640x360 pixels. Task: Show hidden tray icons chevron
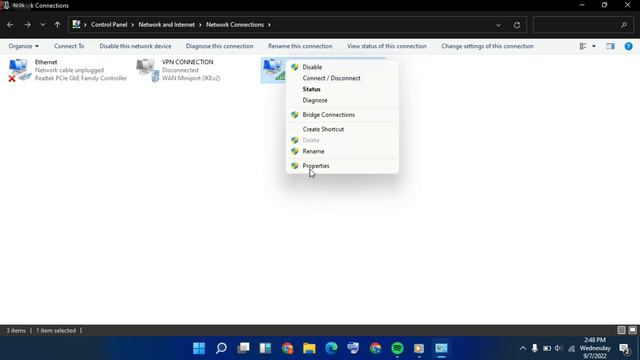(522, 348)
